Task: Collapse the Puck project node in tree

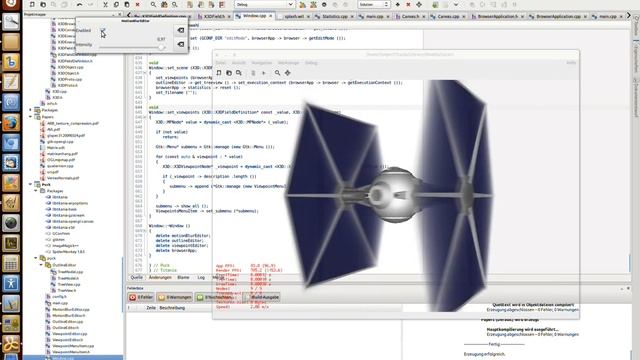Action: pyautogui.click(x=30, y=184)
